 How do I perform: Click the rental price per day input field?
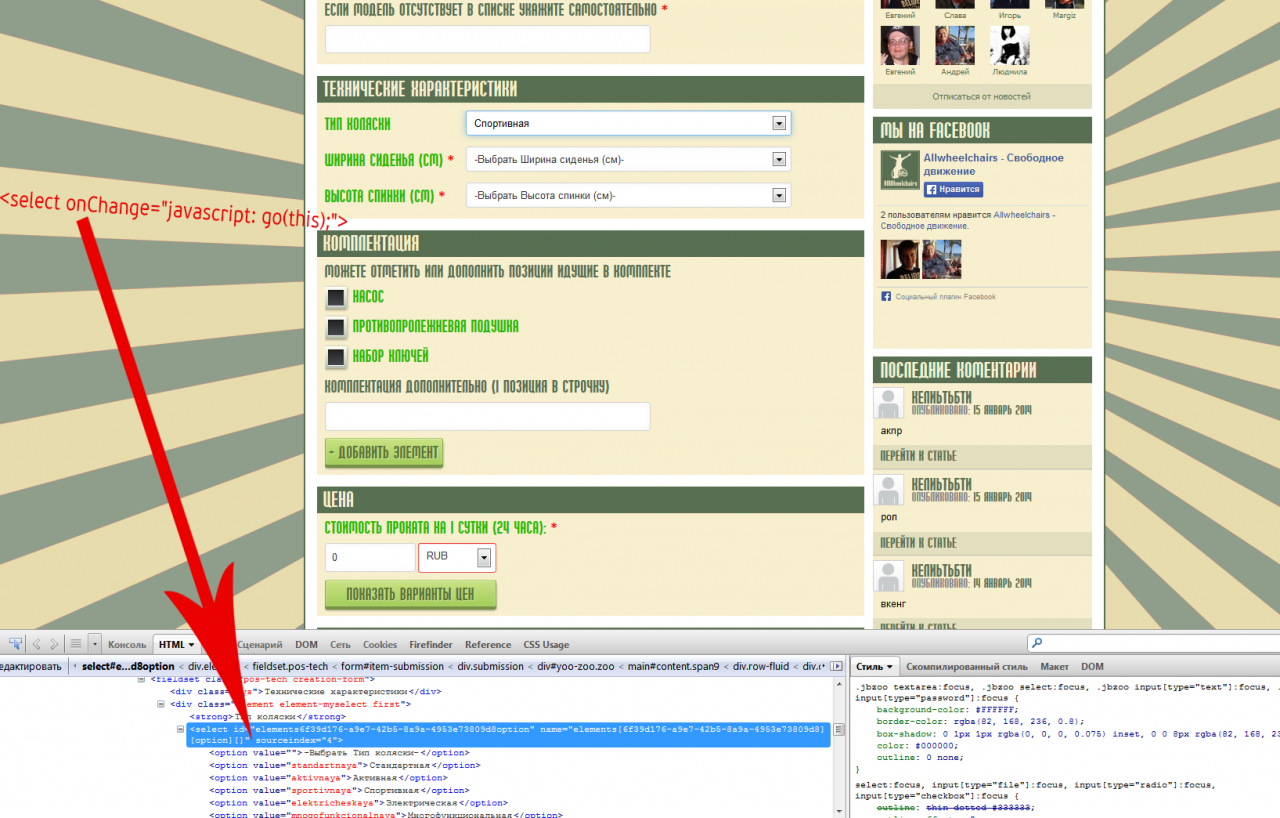(x=370, y=557)
